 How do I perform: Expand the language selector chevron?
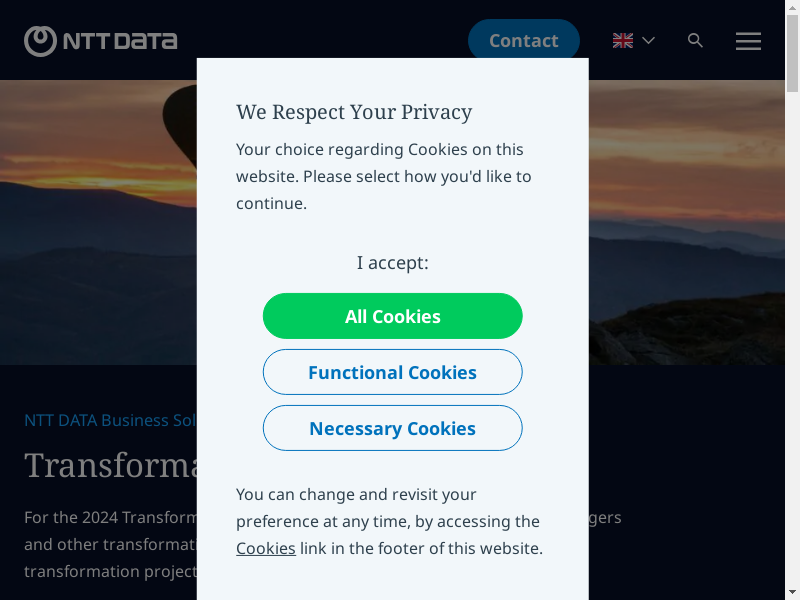[648, 41]
